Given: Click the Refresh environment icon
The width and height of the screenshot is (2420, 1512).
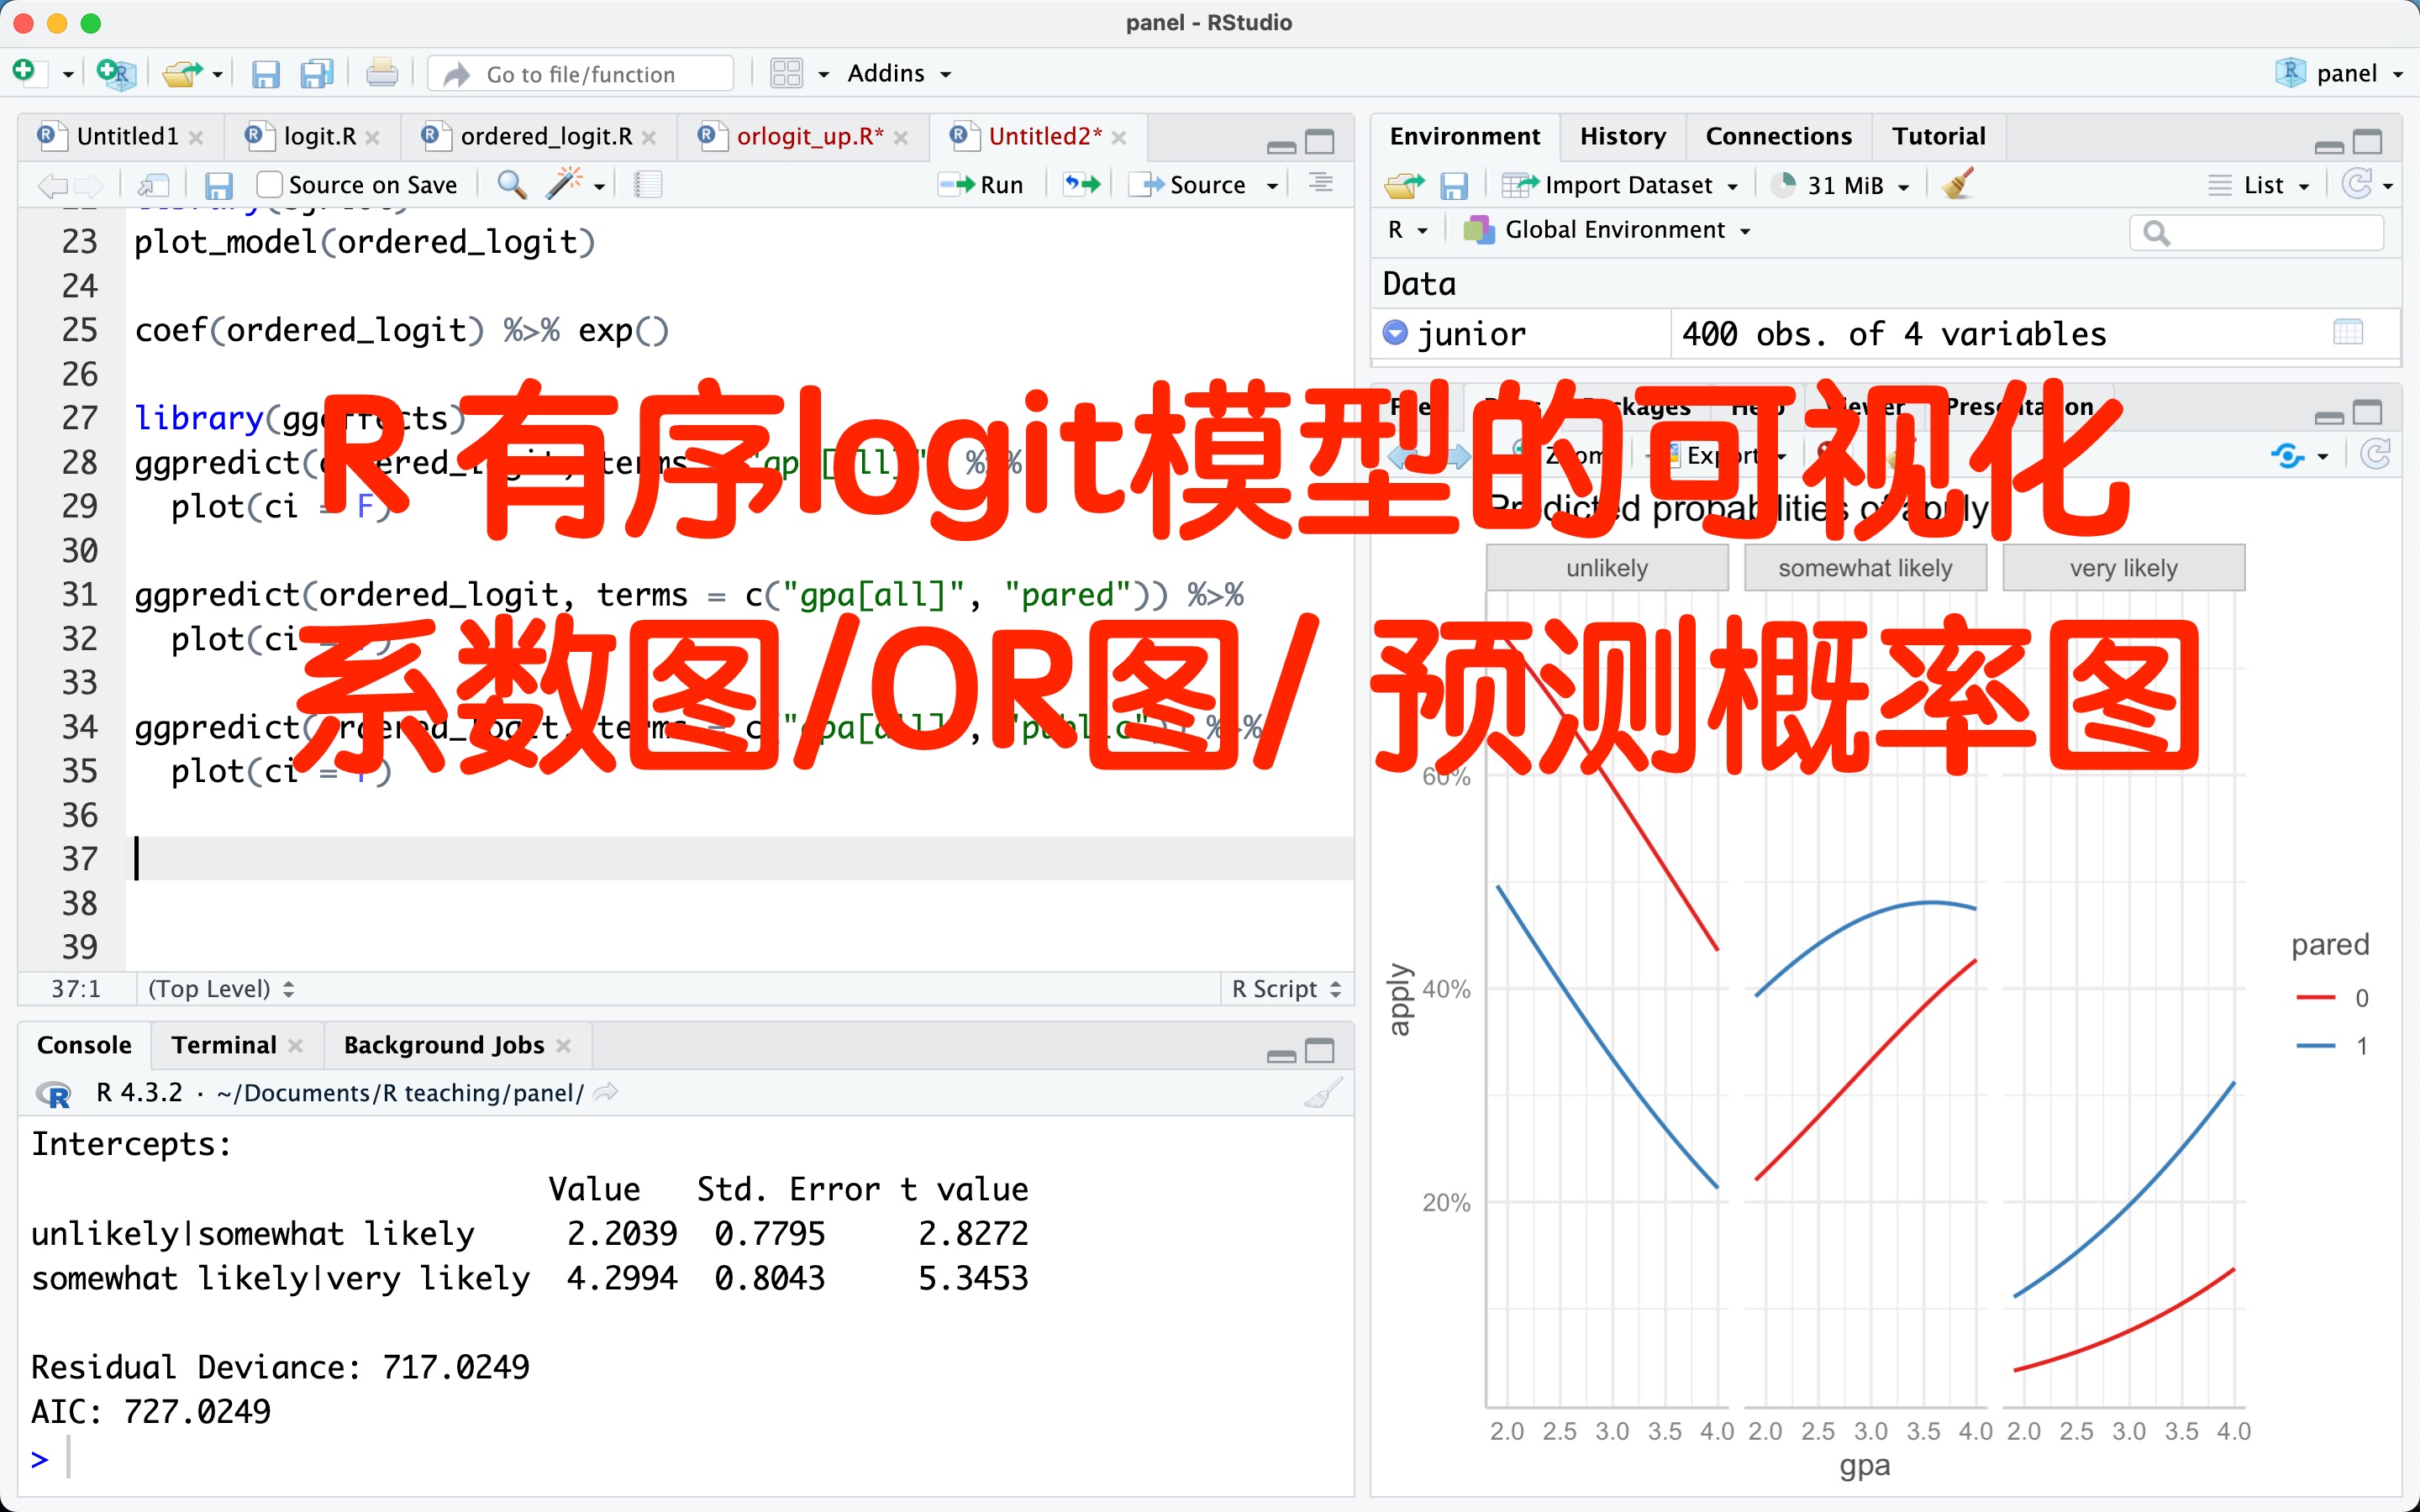Looking at the screenshot, I should 2357,184.
